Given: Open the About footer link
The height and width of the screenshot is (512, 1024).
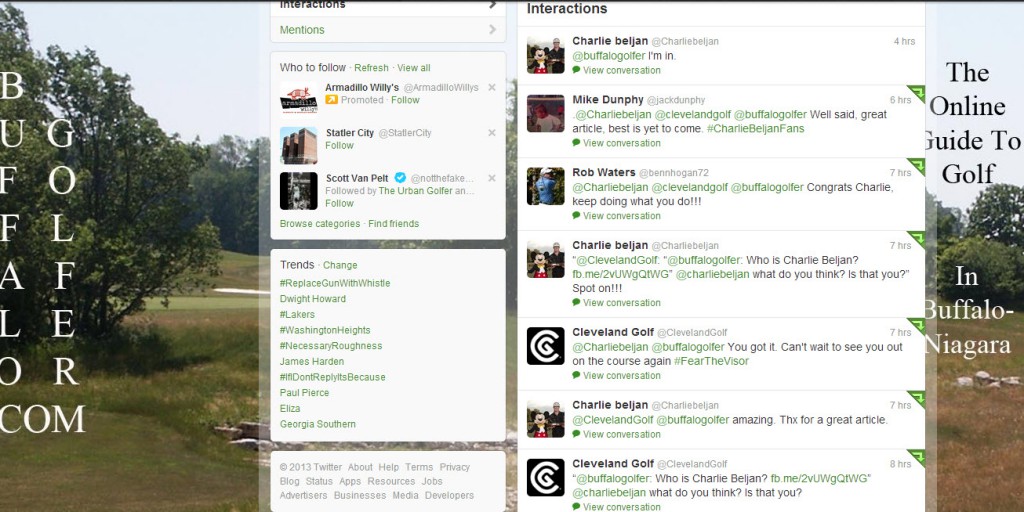Looking at the screenshot, I should [360, 467].
